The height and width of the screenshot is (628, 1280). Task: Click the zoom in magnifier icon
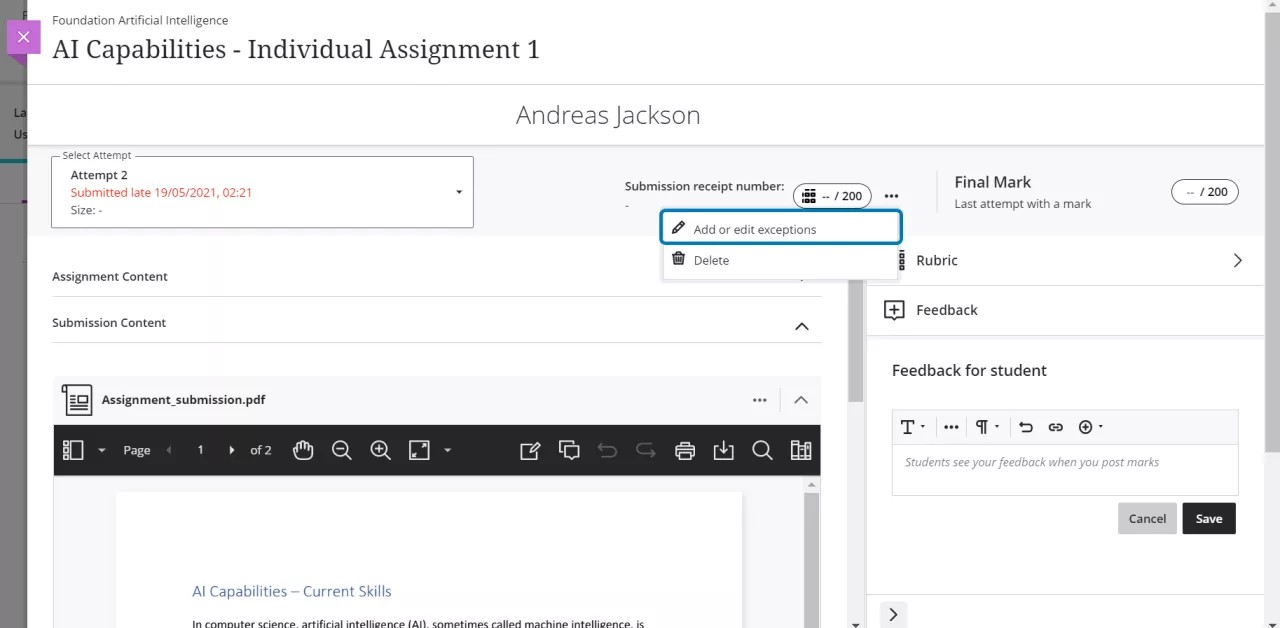[380, 450]
